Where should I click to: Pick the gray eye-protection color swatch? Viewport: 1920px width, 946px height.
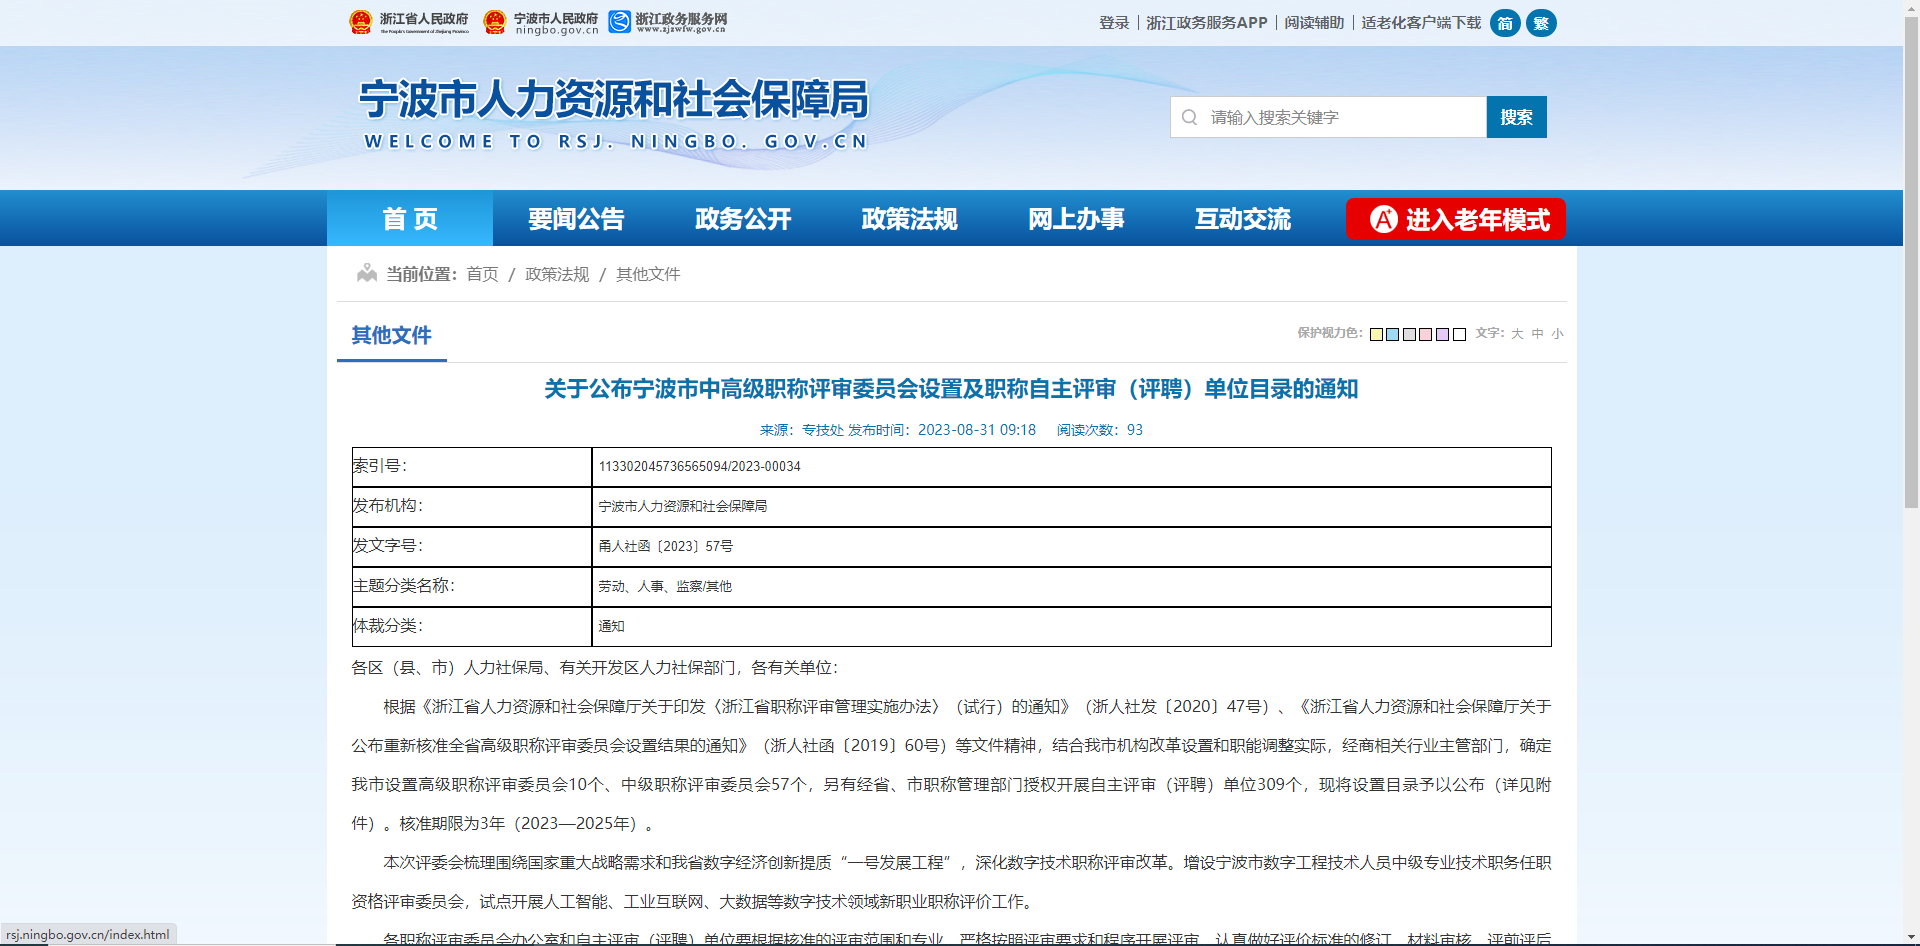(1409, 334)
